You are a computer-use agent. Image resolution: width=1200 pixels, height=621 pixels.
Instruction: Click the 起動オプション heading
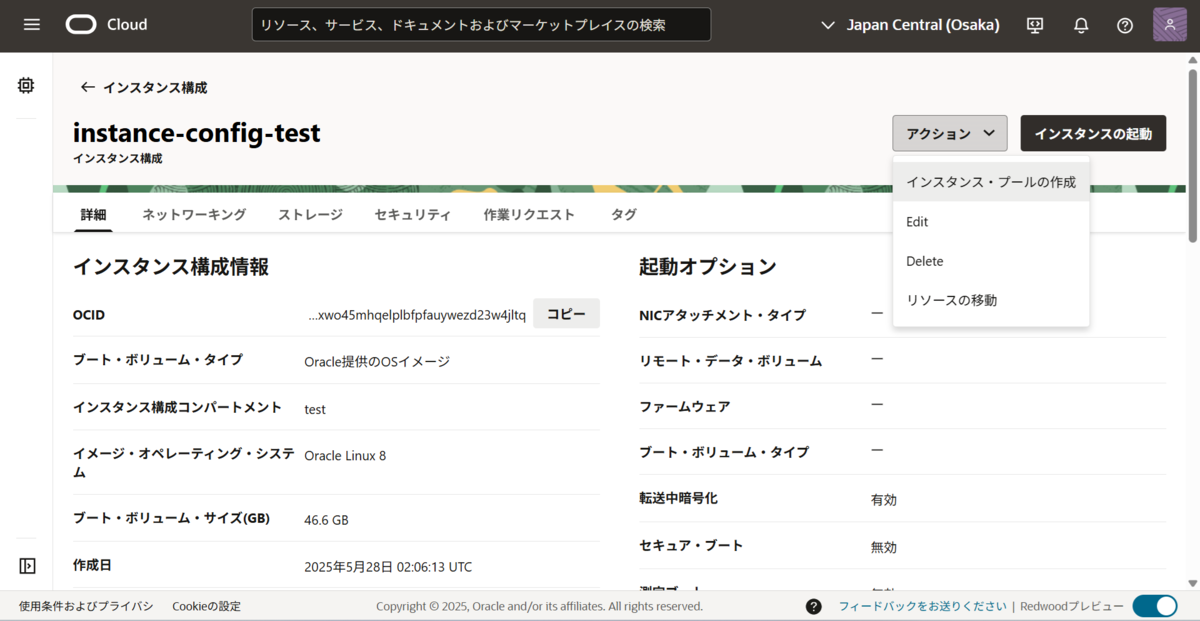click(x=708, y=267)
